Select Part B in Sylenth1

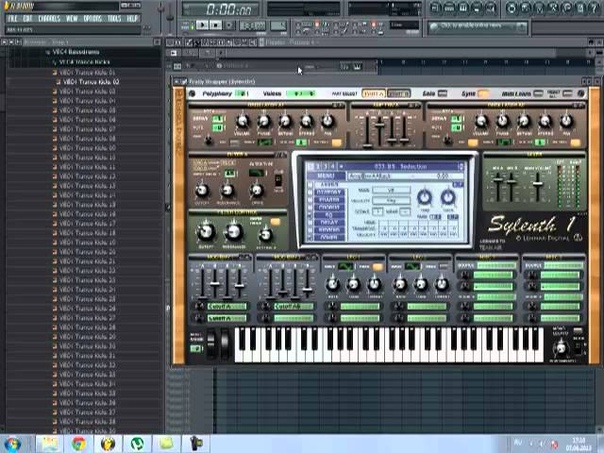coord(398,94)
